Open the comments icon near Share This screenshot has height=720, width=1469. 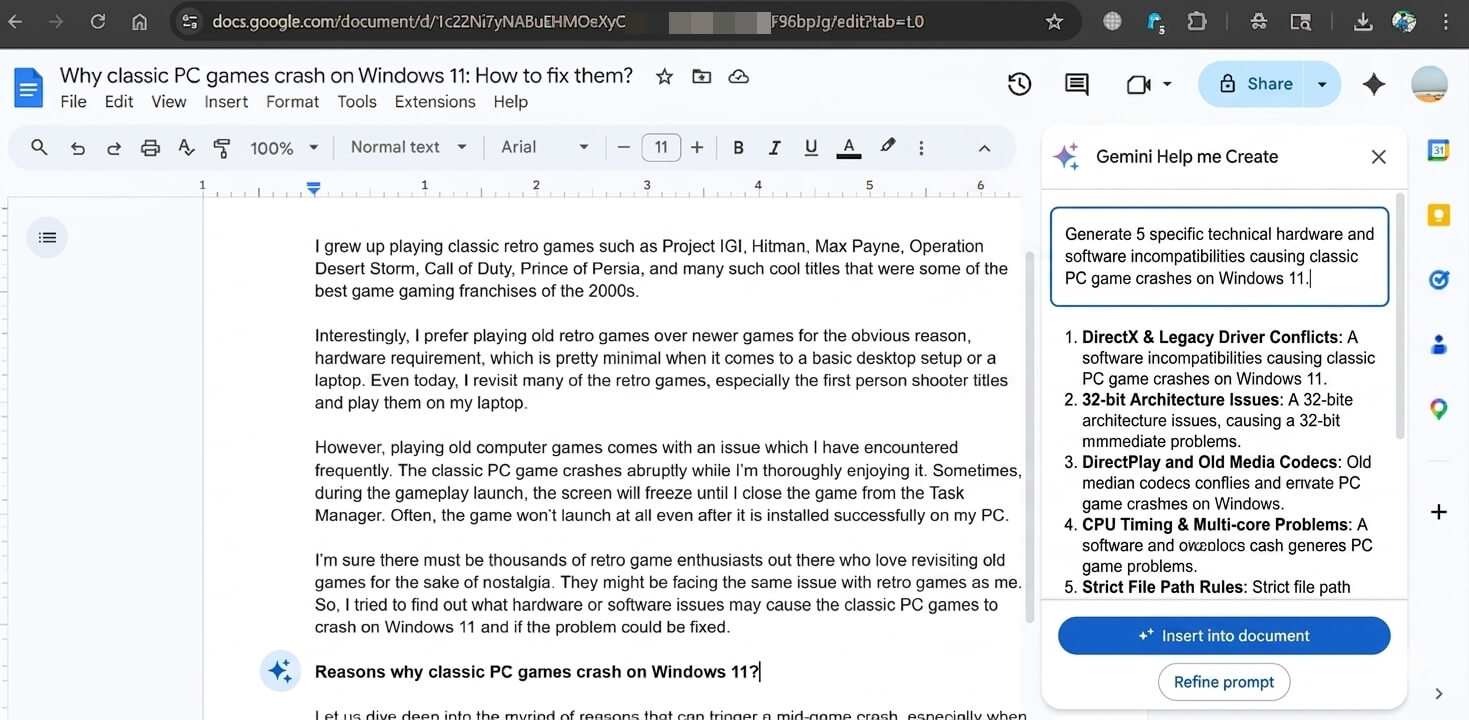[x=1075, y=84]
